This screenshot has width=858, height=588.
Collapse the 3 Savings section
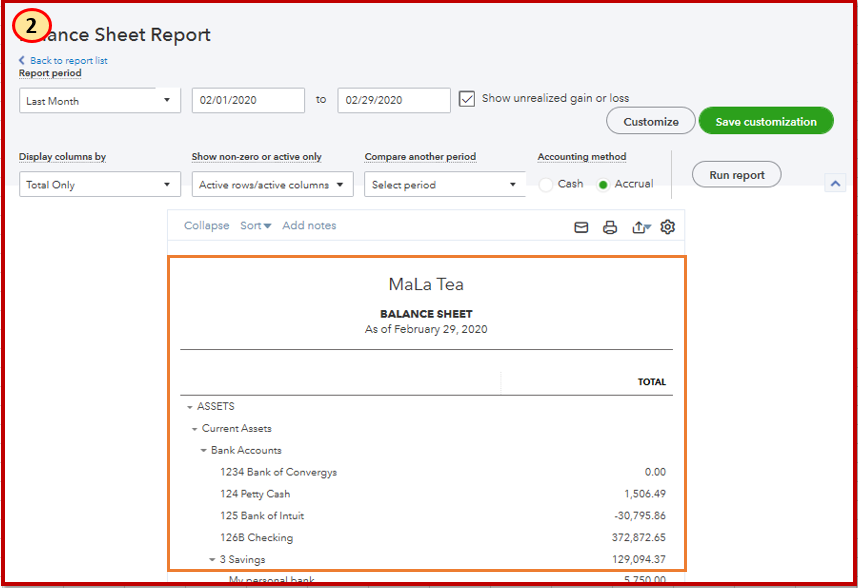(212, 560)
